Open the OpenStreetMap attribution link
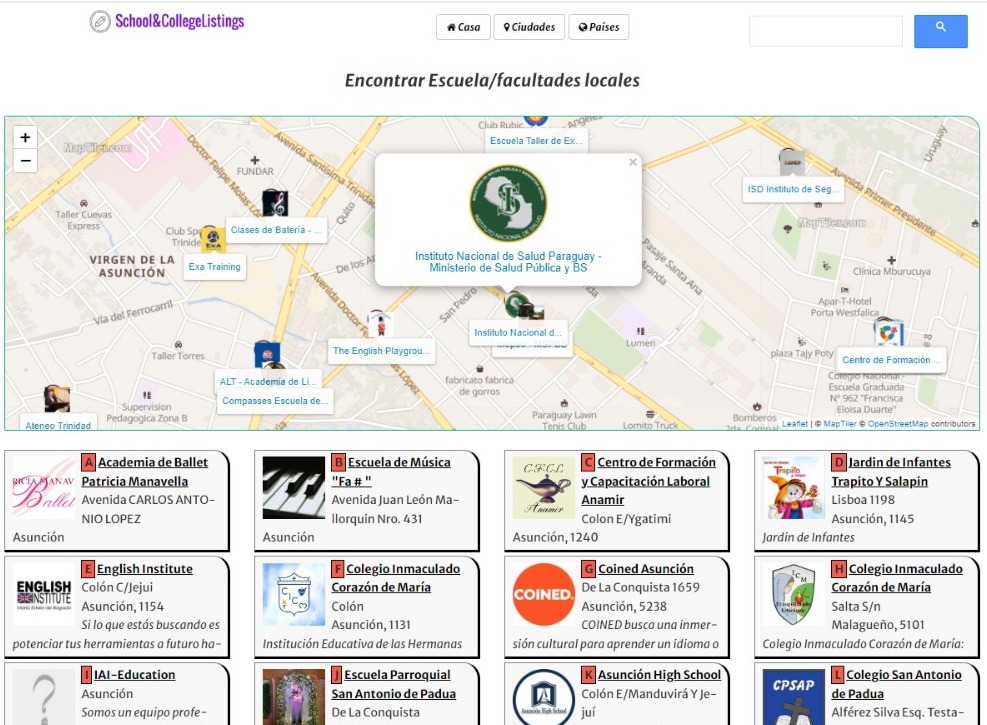987x725 pixels. [898, 424]
